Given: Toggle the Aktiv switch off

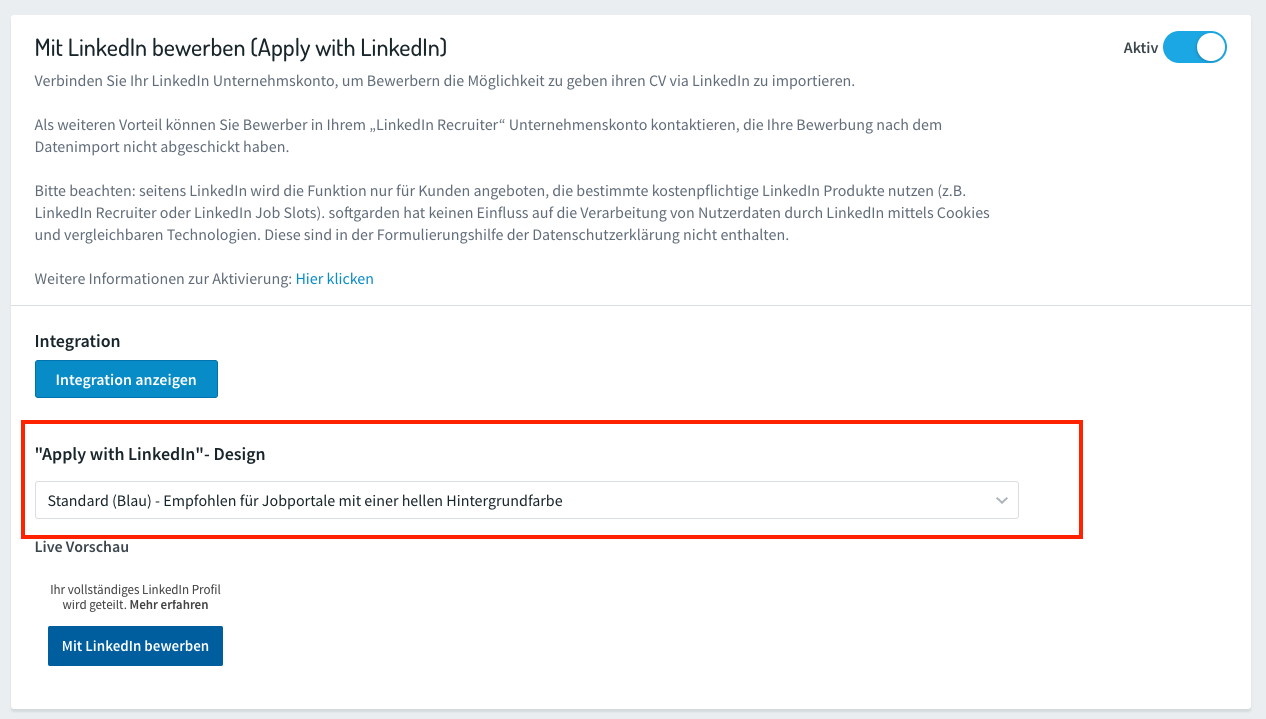Looking at the screenshot, I should (x=1194, y=47).
